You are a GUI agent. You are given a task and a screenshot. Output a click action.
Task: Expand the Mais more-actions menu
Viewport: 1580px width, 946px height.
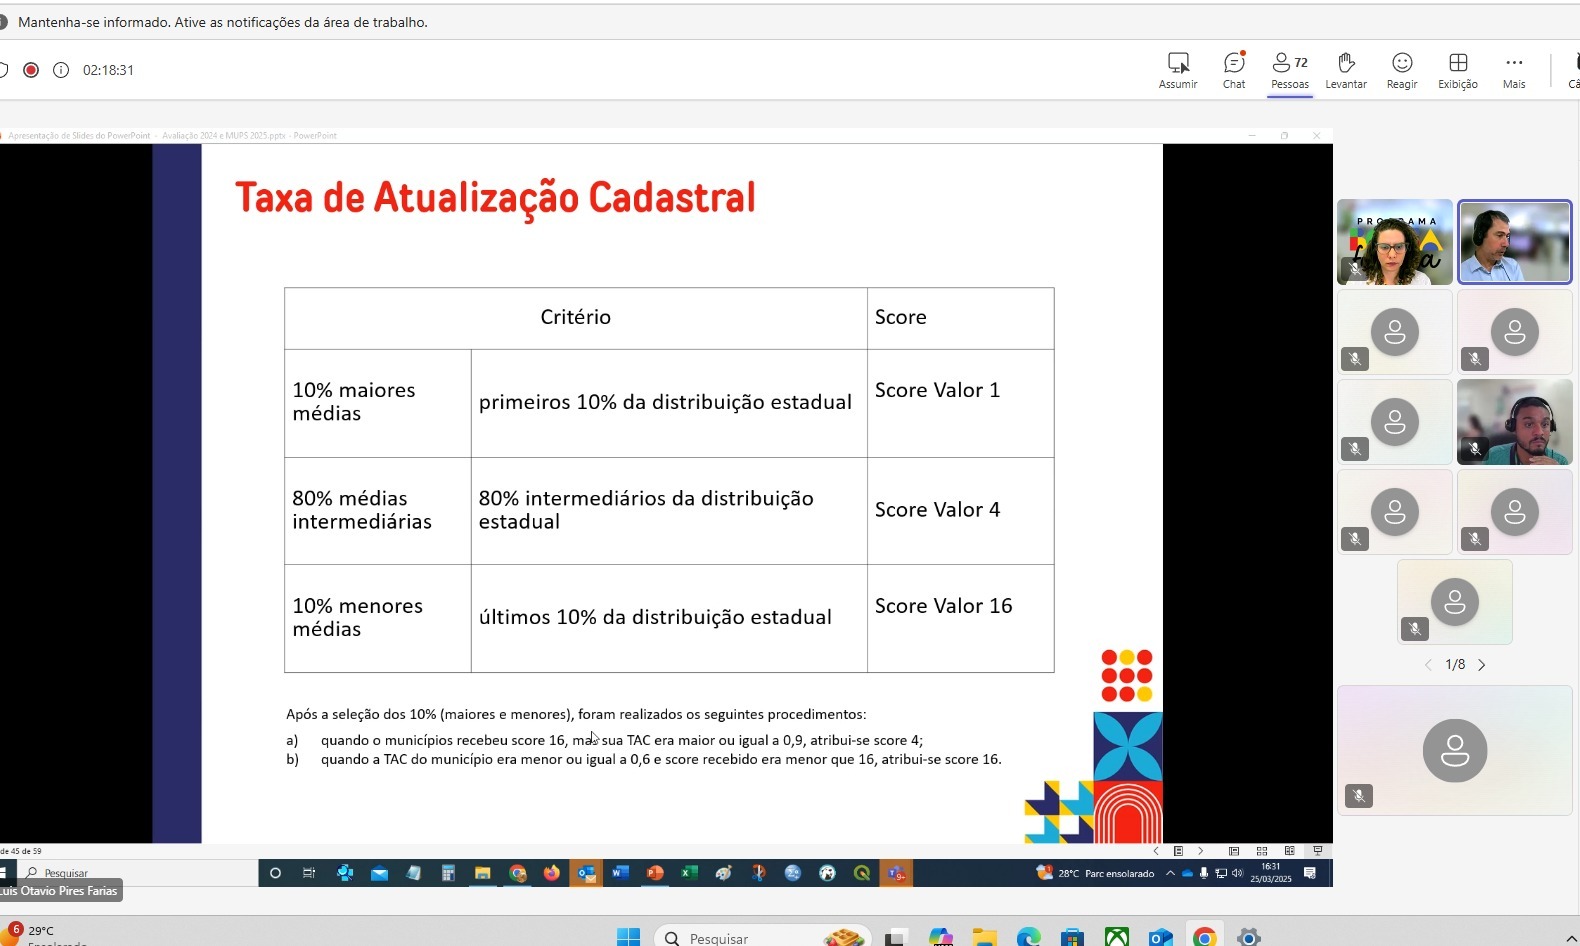1514,70
